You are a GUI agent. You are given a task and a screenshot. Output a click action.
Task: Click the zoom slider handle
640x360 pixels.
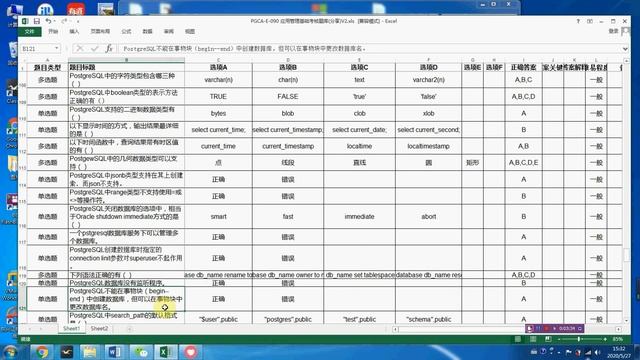(579, 339)
